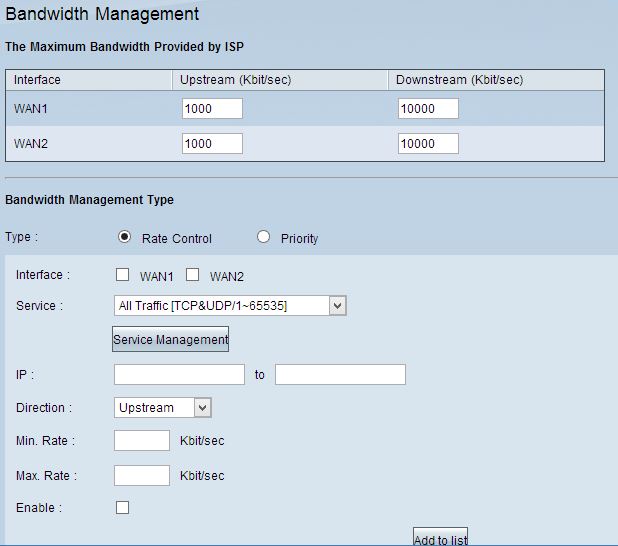Screen dimensions: 618x546
Task: Click the Service Management button
Action: 170,339
